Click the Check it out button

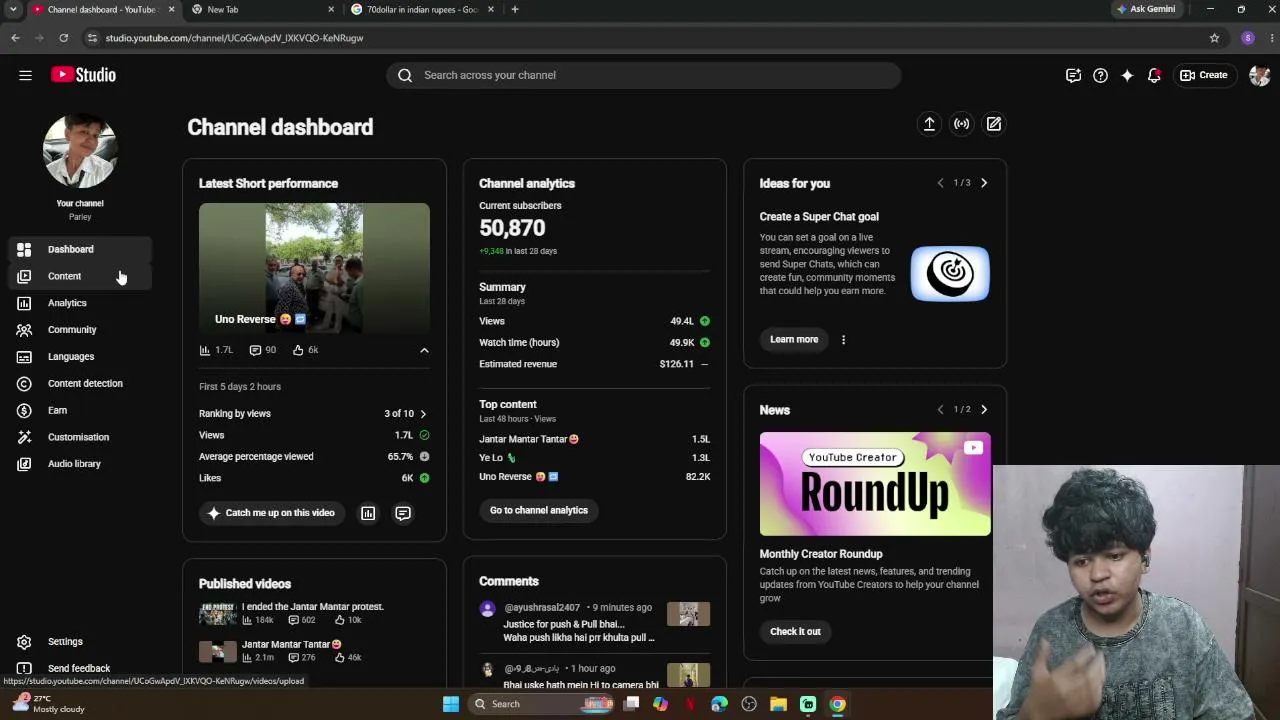tap(795, 632)
